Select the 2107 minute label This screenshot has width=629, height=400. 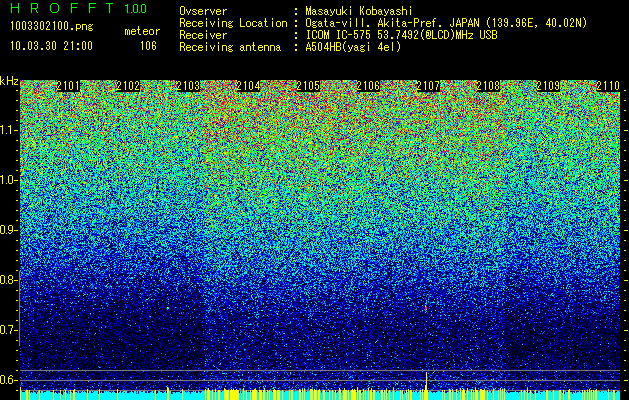pos(428,86)
